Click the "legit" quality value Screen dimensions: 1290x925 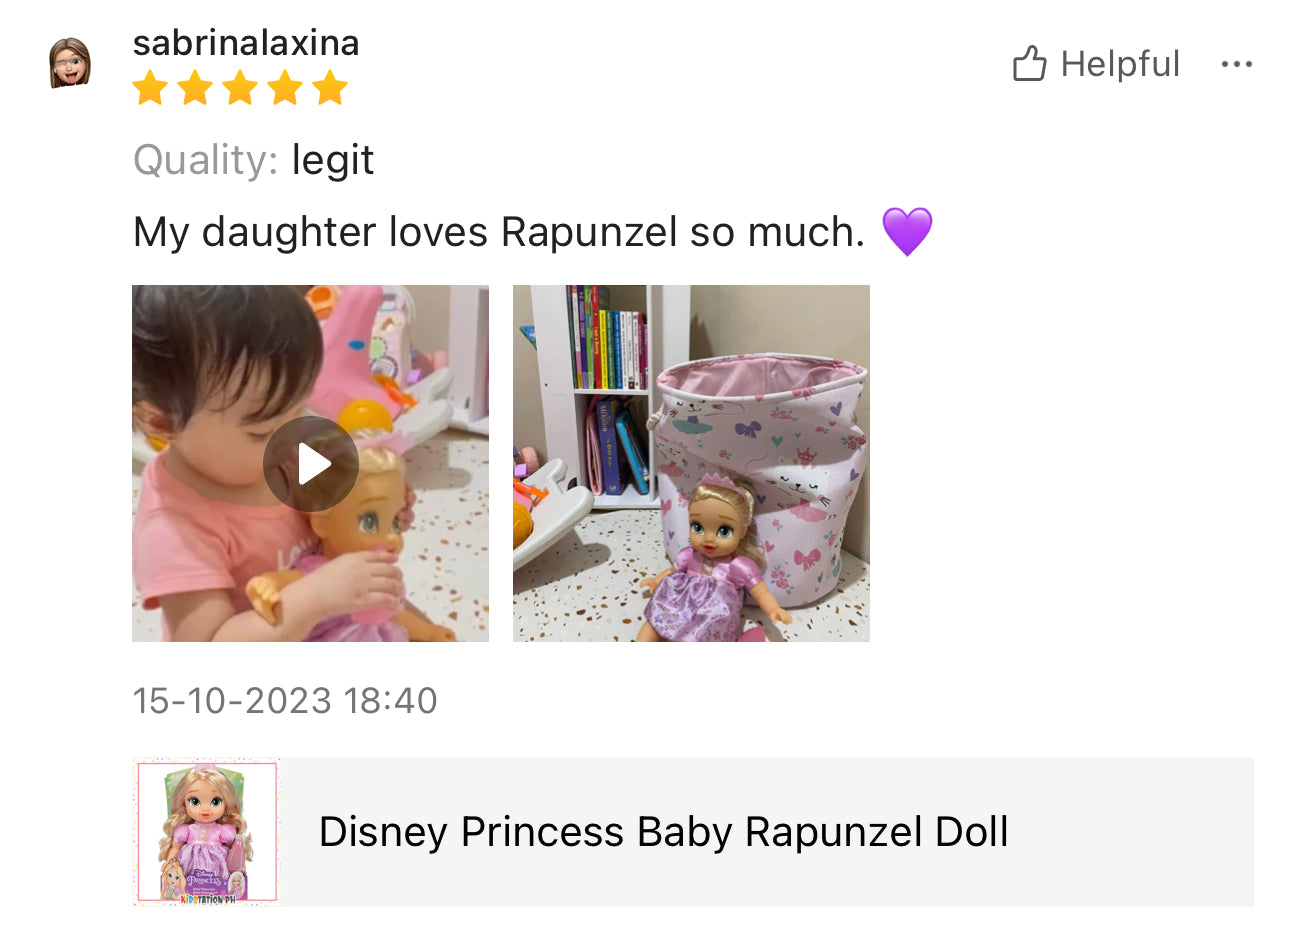[x=332, y=160]
